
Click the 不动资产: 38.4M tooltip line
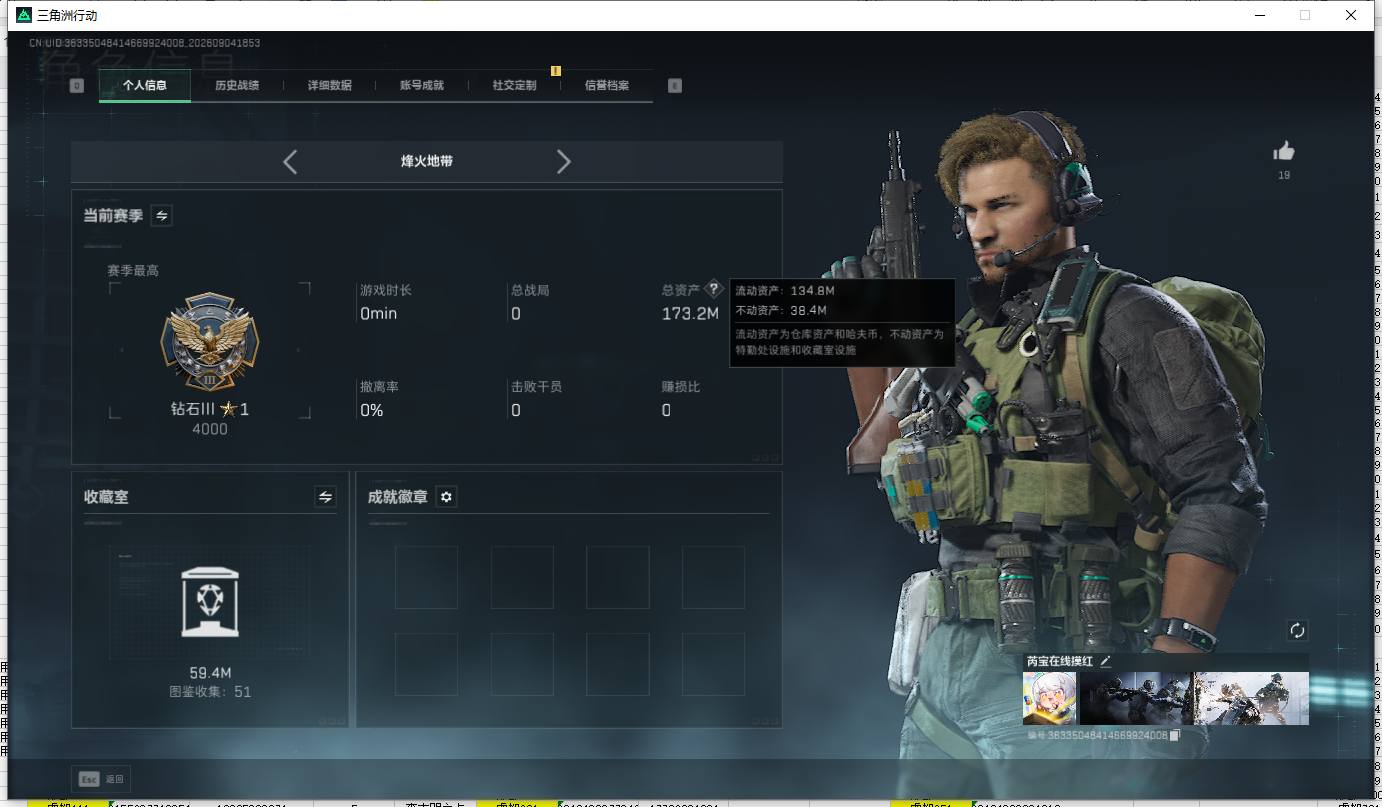[782, 311]
